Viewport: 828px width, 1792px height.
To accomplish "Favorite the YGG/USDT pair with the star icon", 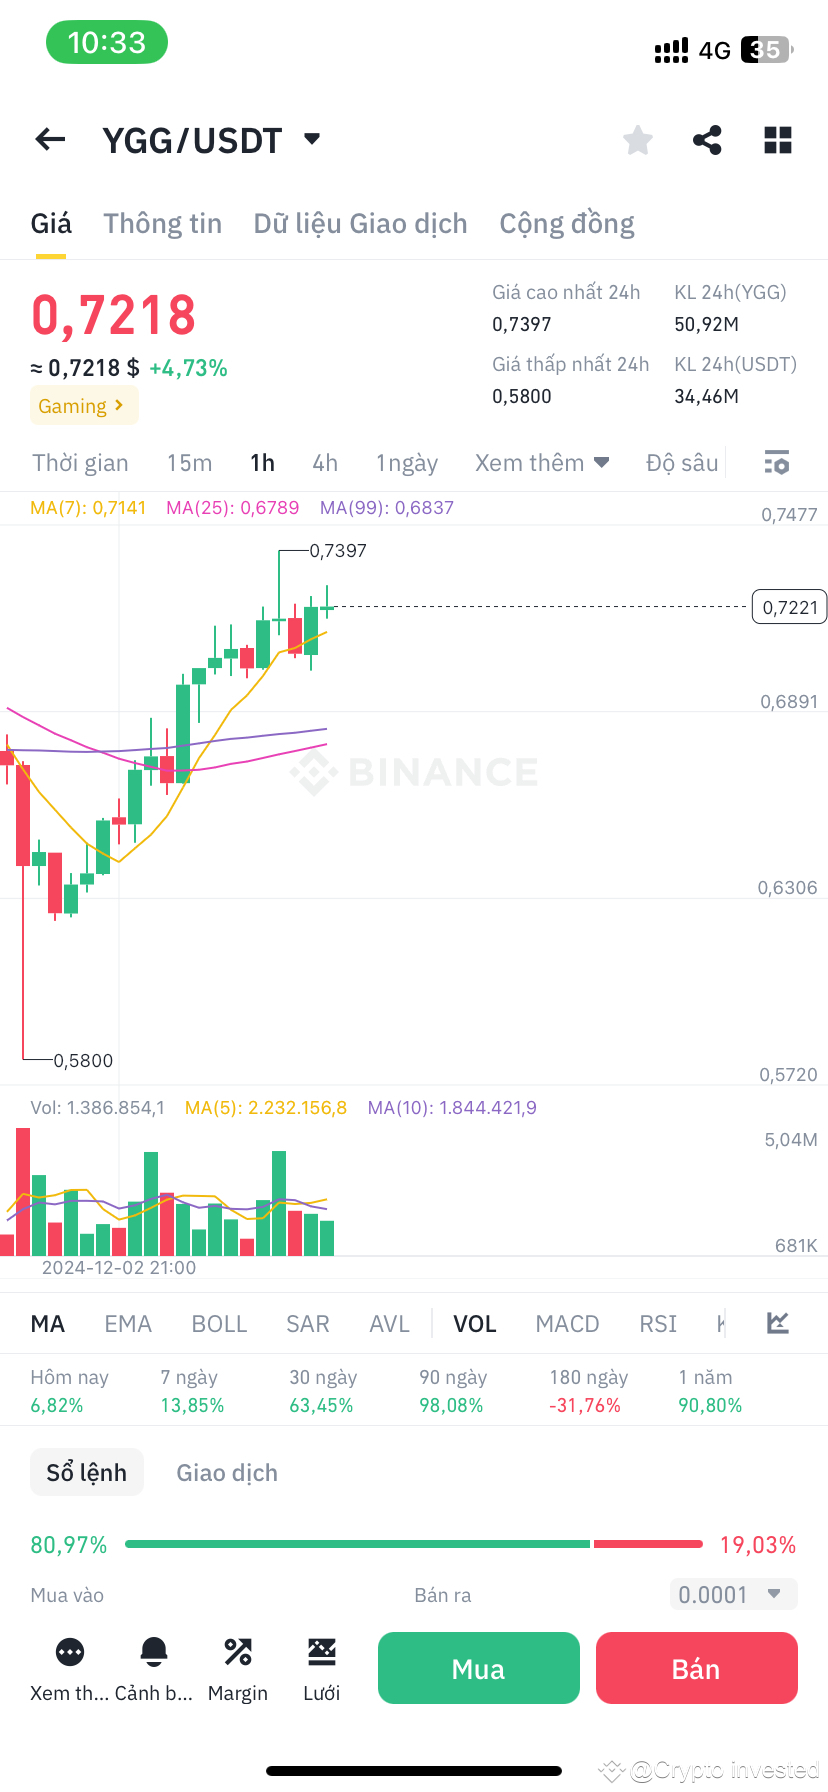I will coord(637,140).
